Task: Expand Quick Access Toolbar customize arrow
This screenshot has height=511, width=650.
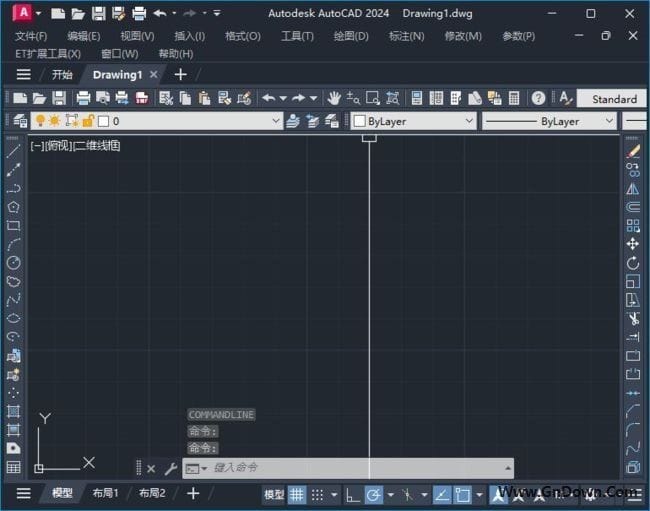Action: pos(217,13)
